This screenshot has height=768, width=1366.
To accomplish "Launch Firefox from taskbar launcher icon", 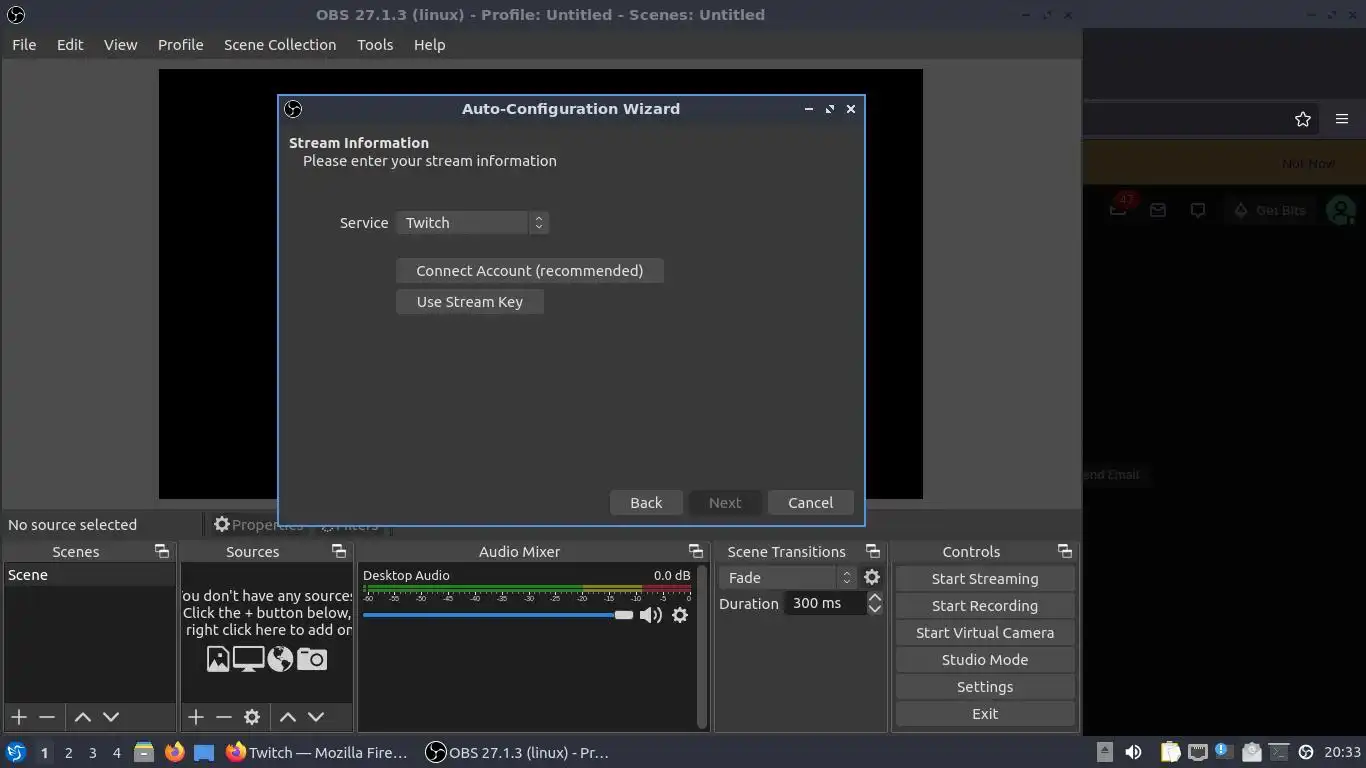I will click(174, 752).
